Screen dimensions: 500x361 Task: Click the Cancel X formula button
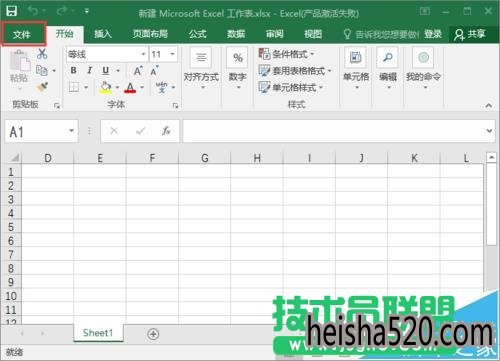[114, 131]
